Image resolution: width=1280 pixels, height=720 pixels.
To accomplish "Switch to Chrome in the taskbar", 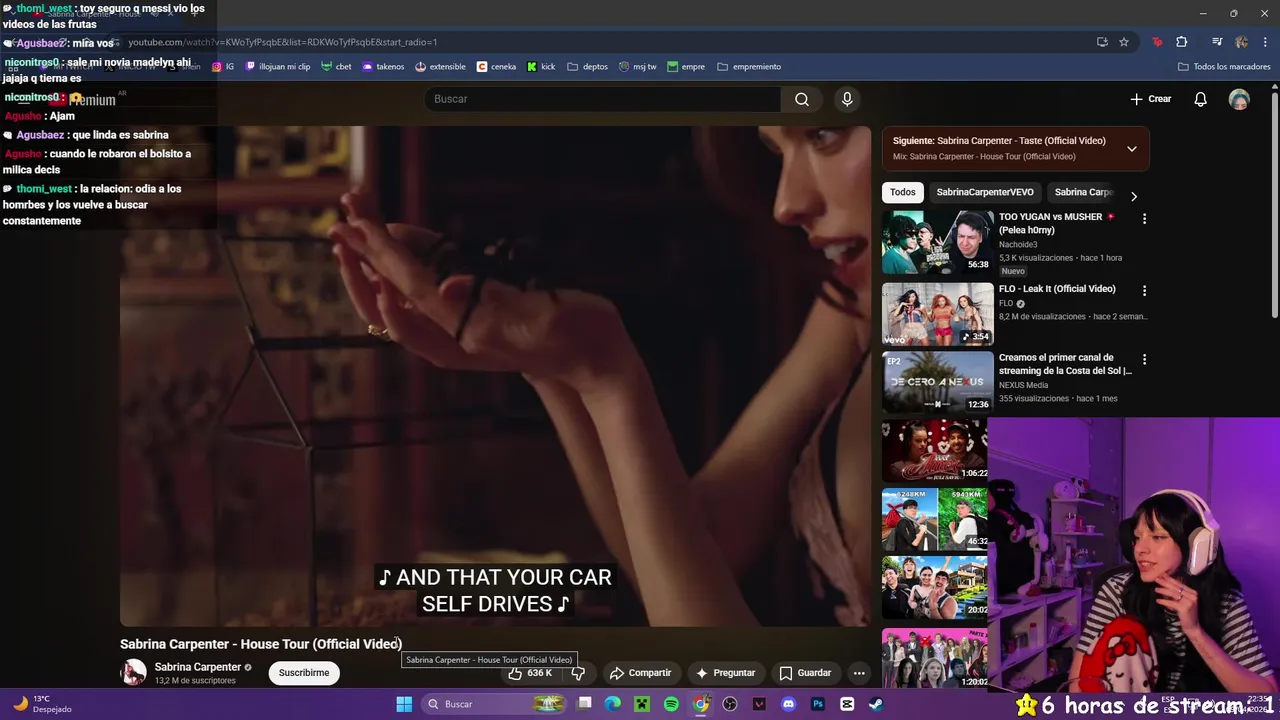I will 701,704.
